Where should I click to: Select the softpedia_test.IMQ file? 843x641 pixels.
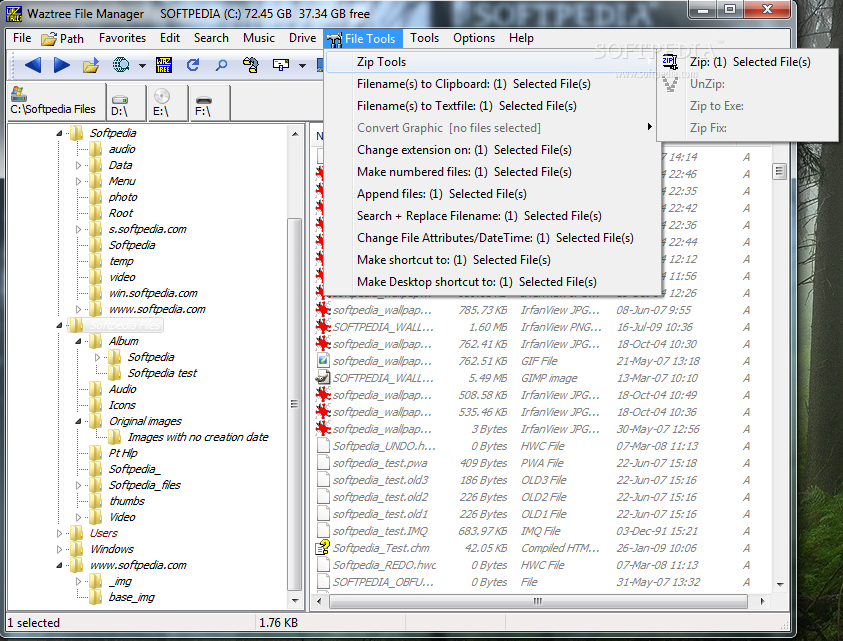[x=381, y=531]
